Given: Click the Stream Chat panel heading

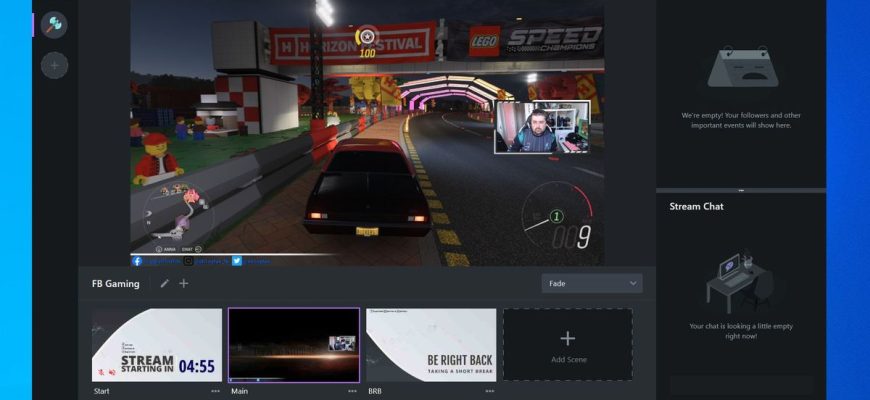Looking at the screenshot, I should [x=696, y=206].
